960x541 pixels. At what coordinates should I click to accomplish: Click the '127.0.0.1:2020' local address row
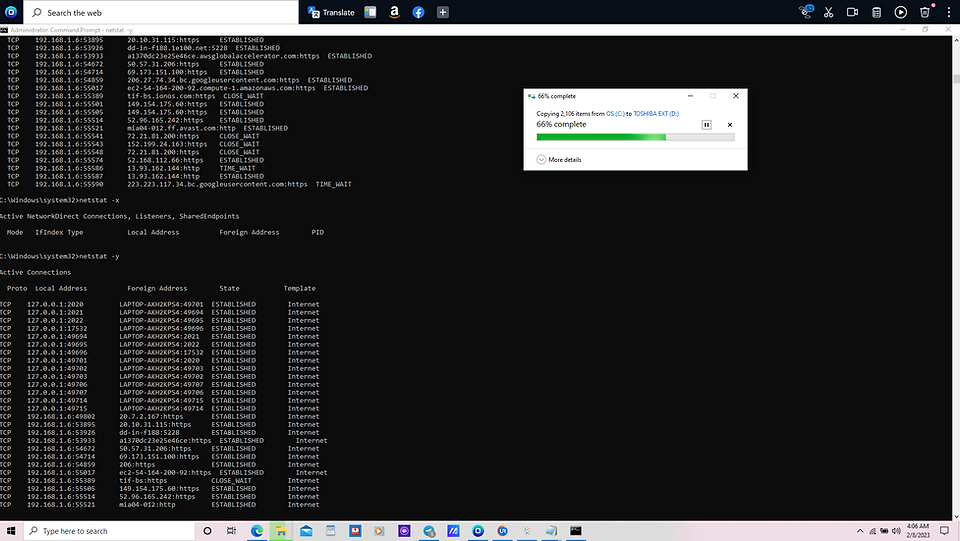55,304
